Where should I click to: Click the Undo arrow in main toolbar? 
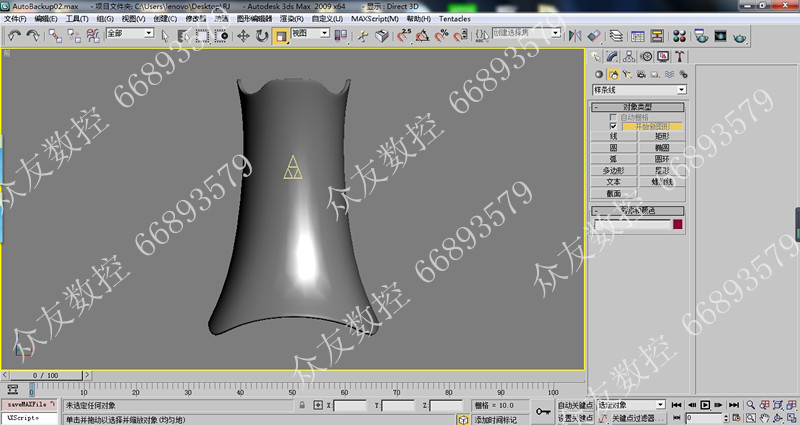[x=14, y=35]
